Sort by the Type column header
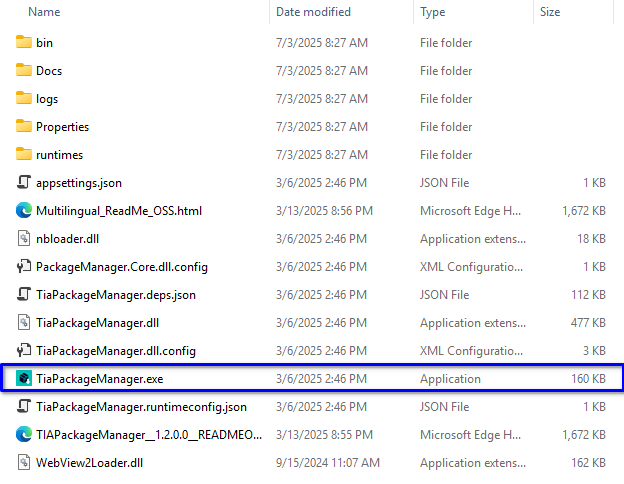Screen dimensions: 624x484 433,12
